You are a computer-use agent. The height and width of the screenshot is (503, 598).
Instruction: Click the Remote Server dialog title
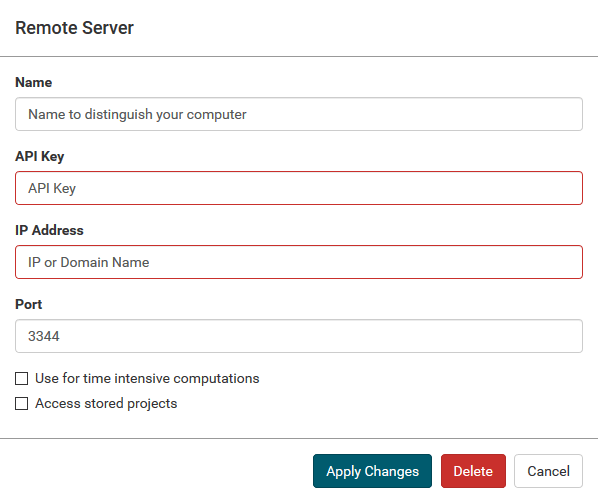(74, 28)
